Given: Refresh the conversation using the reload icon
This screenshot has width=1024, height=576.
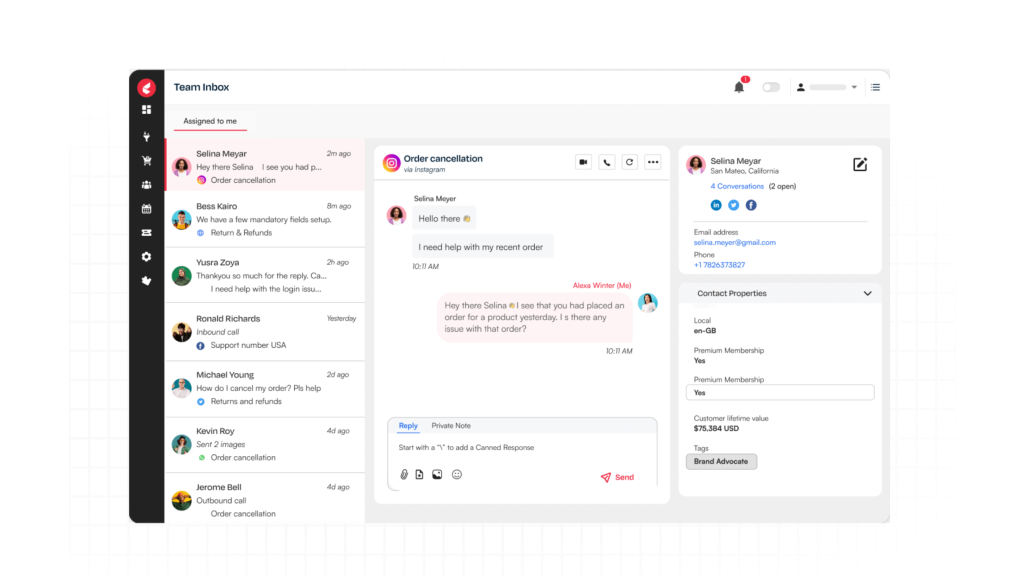Looking at the screenshot, I should coord(630,162).
